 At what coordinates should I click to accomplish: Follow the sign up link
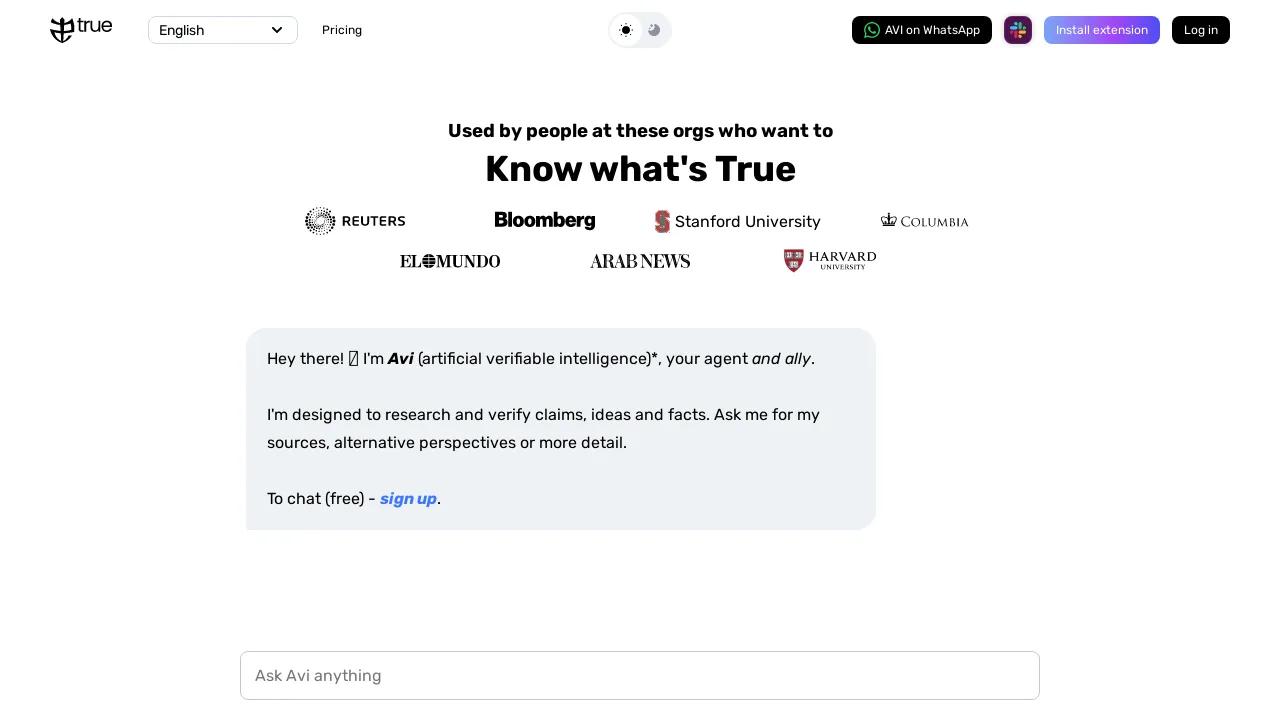(408, 499)
